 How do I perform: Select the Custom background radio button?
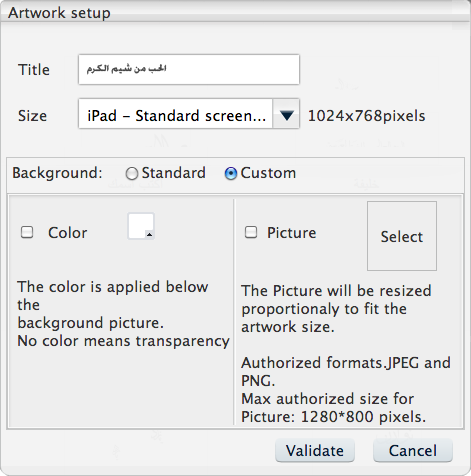point(231,173)
